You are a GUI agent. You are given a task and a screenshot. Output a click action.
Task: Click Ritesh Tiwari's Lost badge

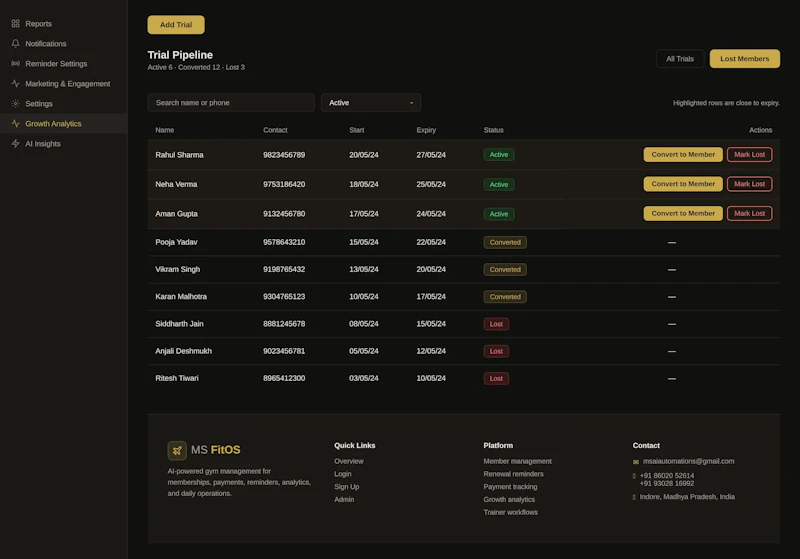click(496, 378)
